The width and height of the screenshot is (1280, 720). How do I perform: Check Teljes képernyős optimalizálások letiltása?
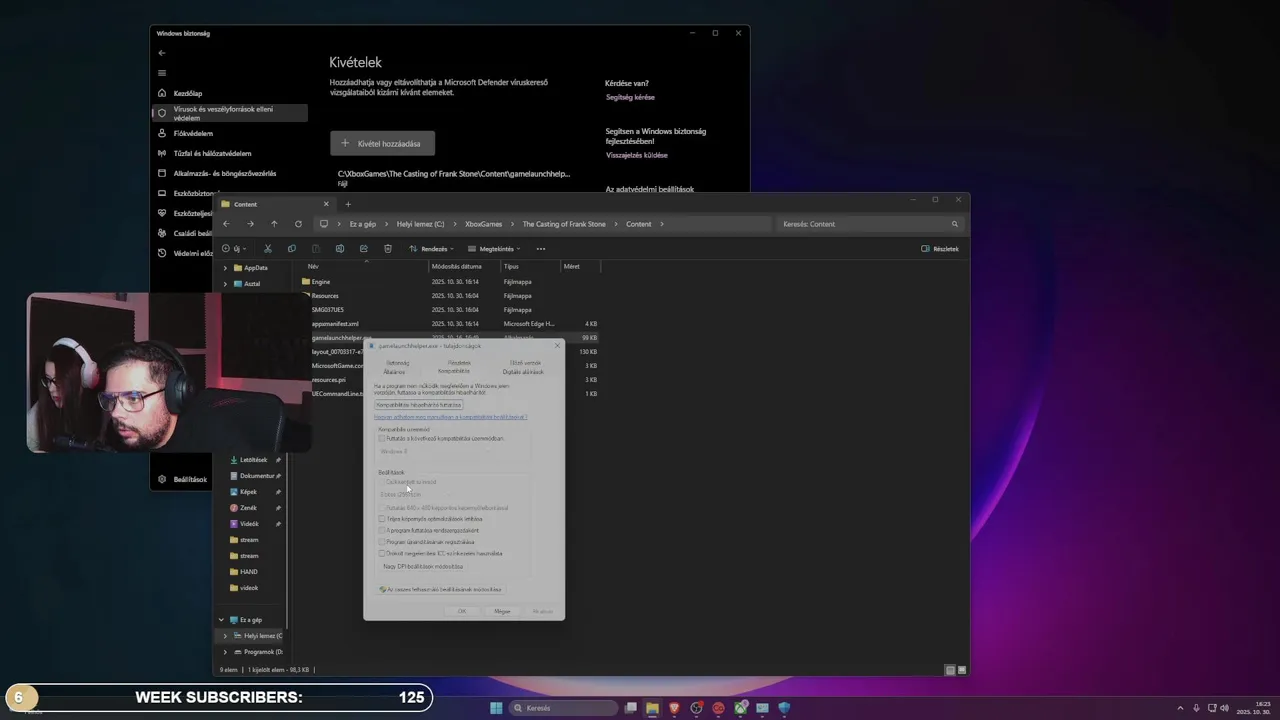point(382,519)
